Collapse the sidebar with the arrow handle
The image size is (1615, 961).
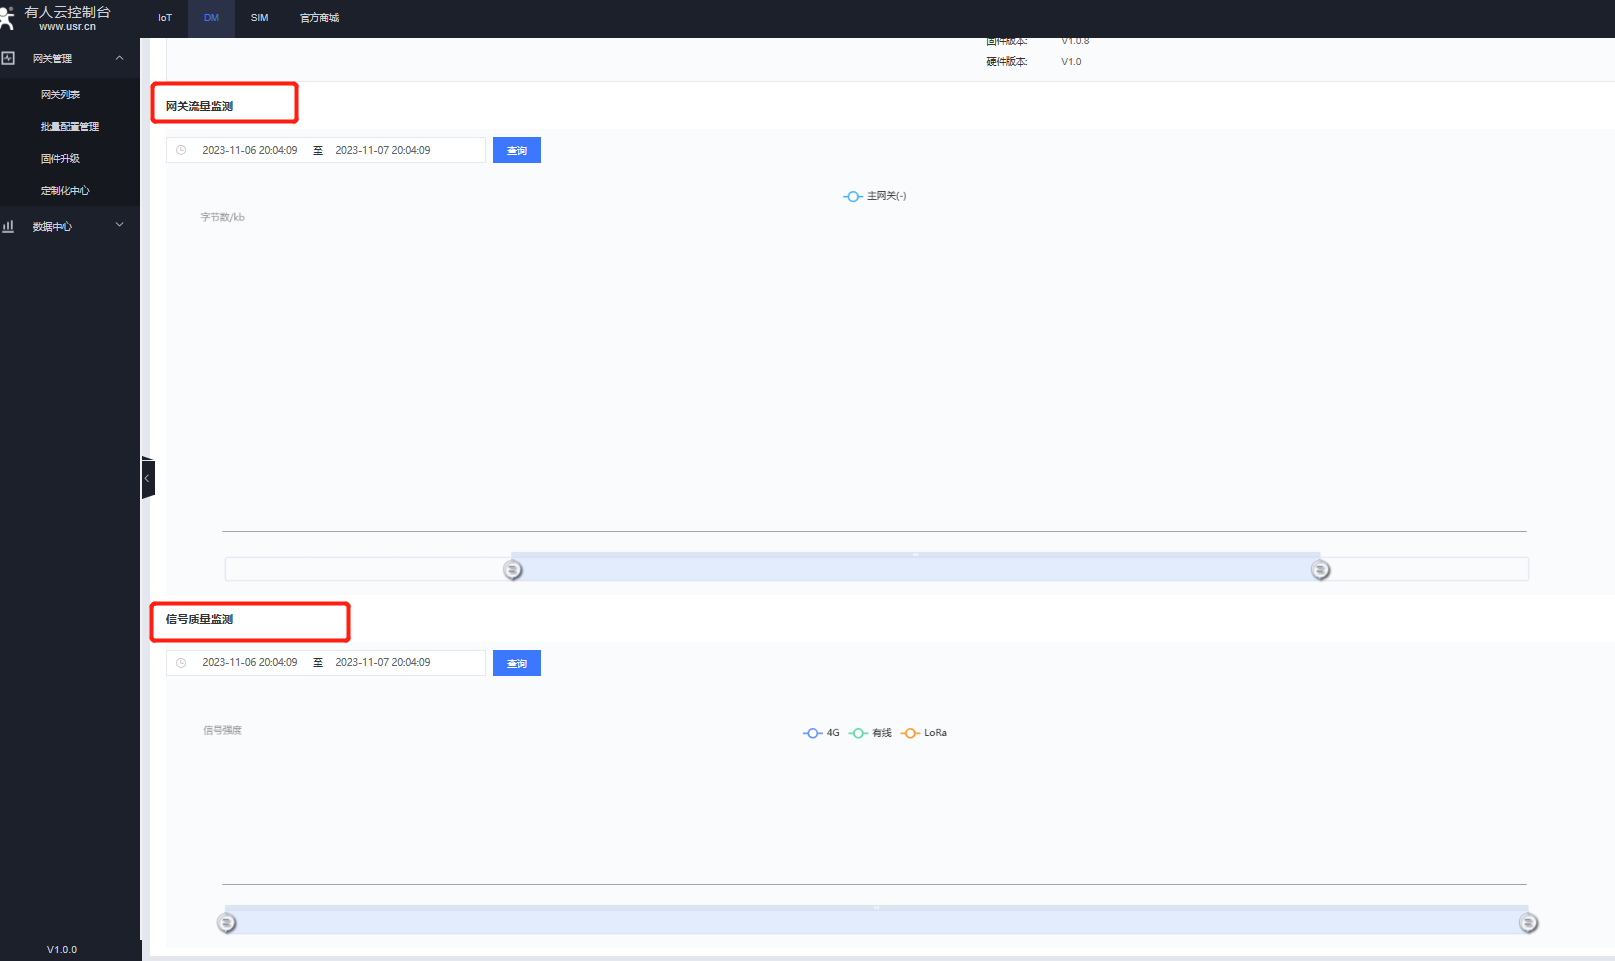pos(147,478)
